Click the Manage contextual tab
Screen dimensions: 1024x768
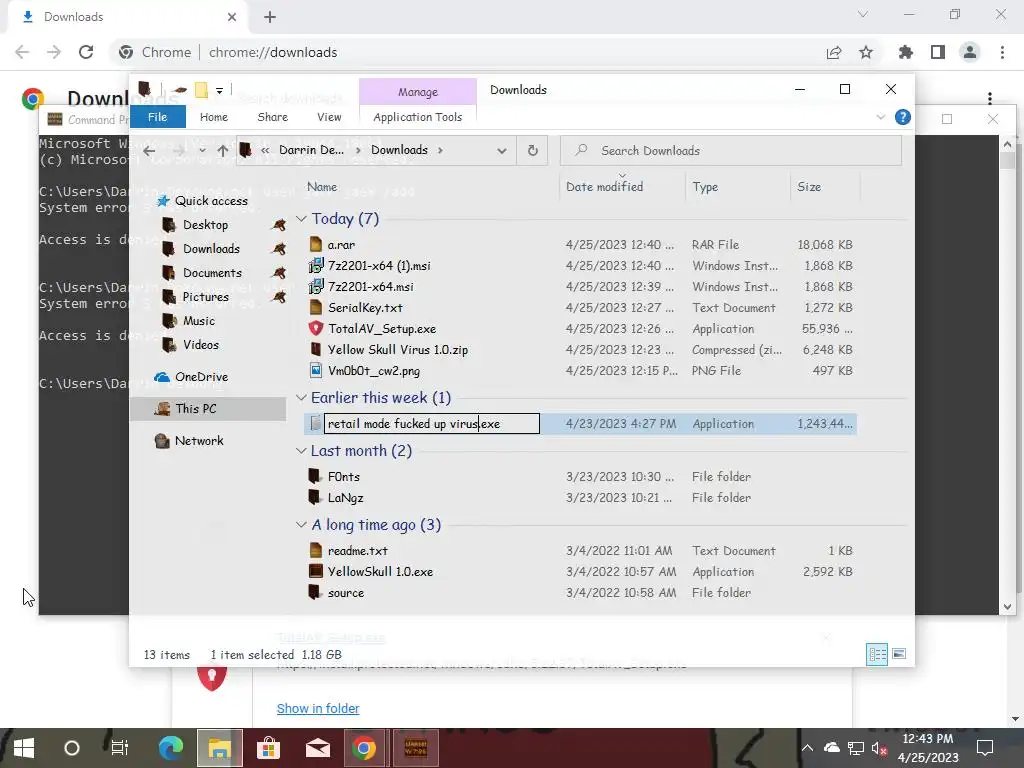point(418,91)
